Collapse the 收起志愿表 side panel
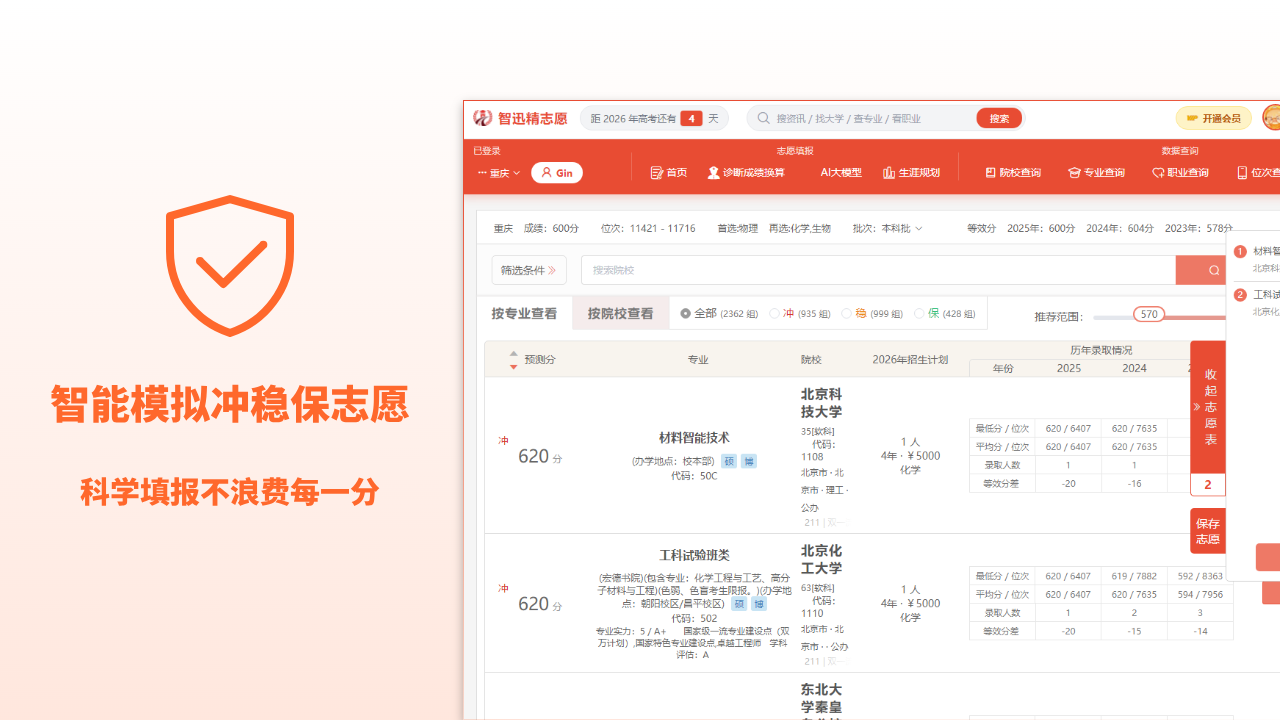The height and width of the screenshot is (720, 1280). click(x=1208, y=407)
